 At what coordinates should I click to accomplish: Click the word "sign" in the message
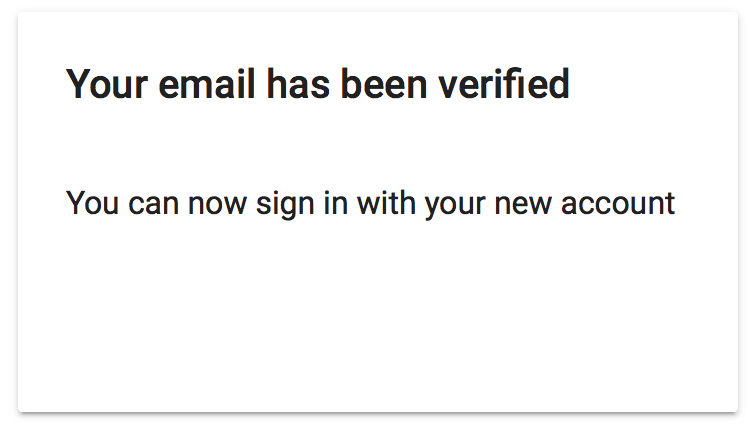tap(285, 205)
